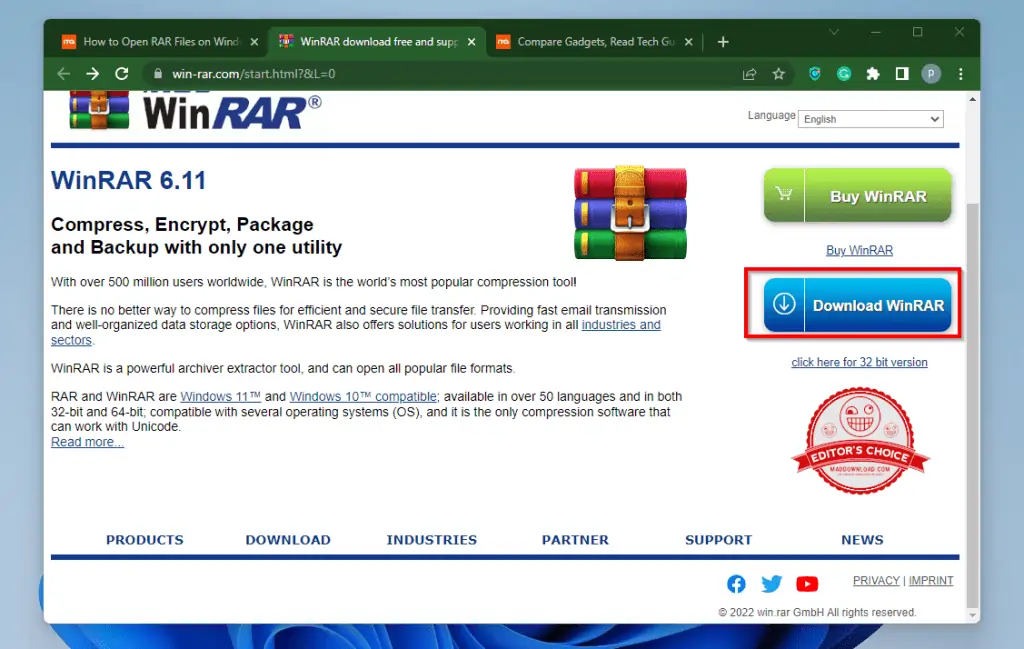Click scrollbar down arrow
The image size is (1024, 649).
pos(972,615)
